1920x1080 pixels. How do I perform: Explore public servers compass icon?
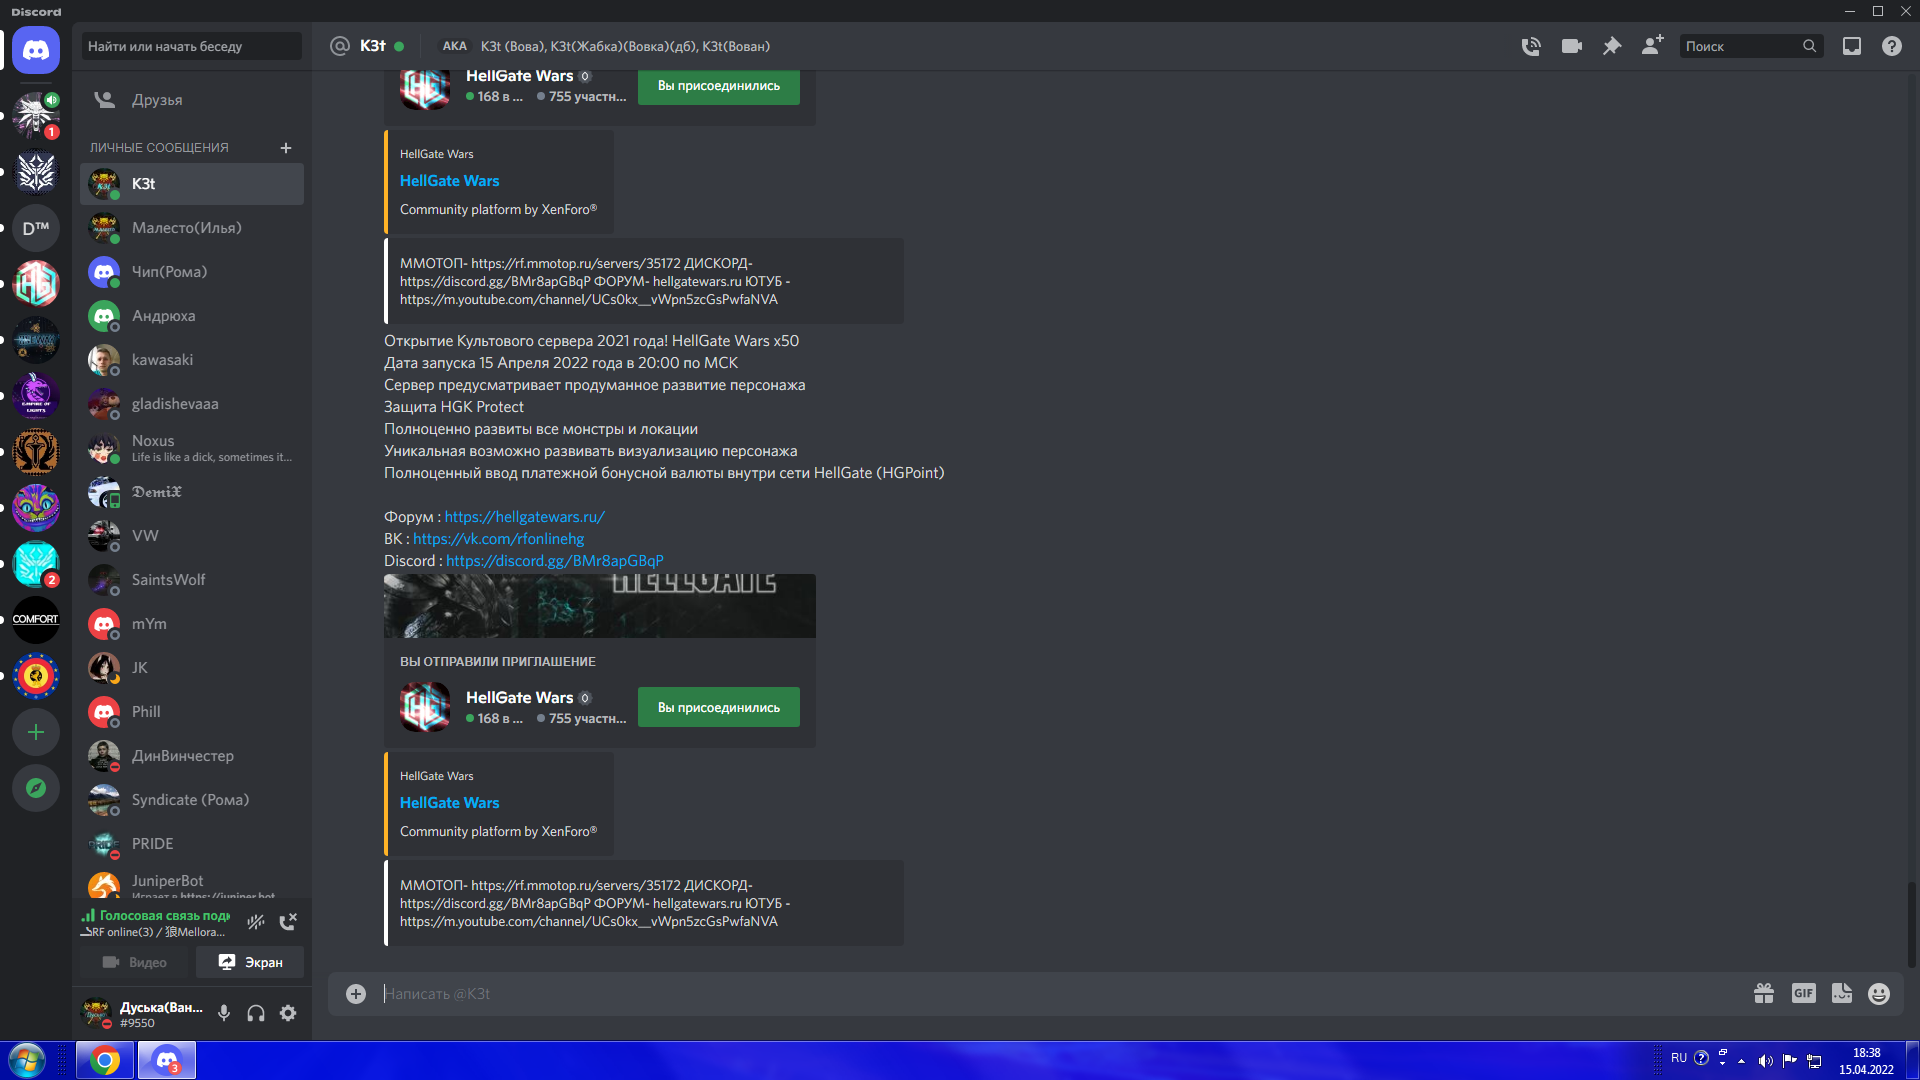(x=36, y=788)
